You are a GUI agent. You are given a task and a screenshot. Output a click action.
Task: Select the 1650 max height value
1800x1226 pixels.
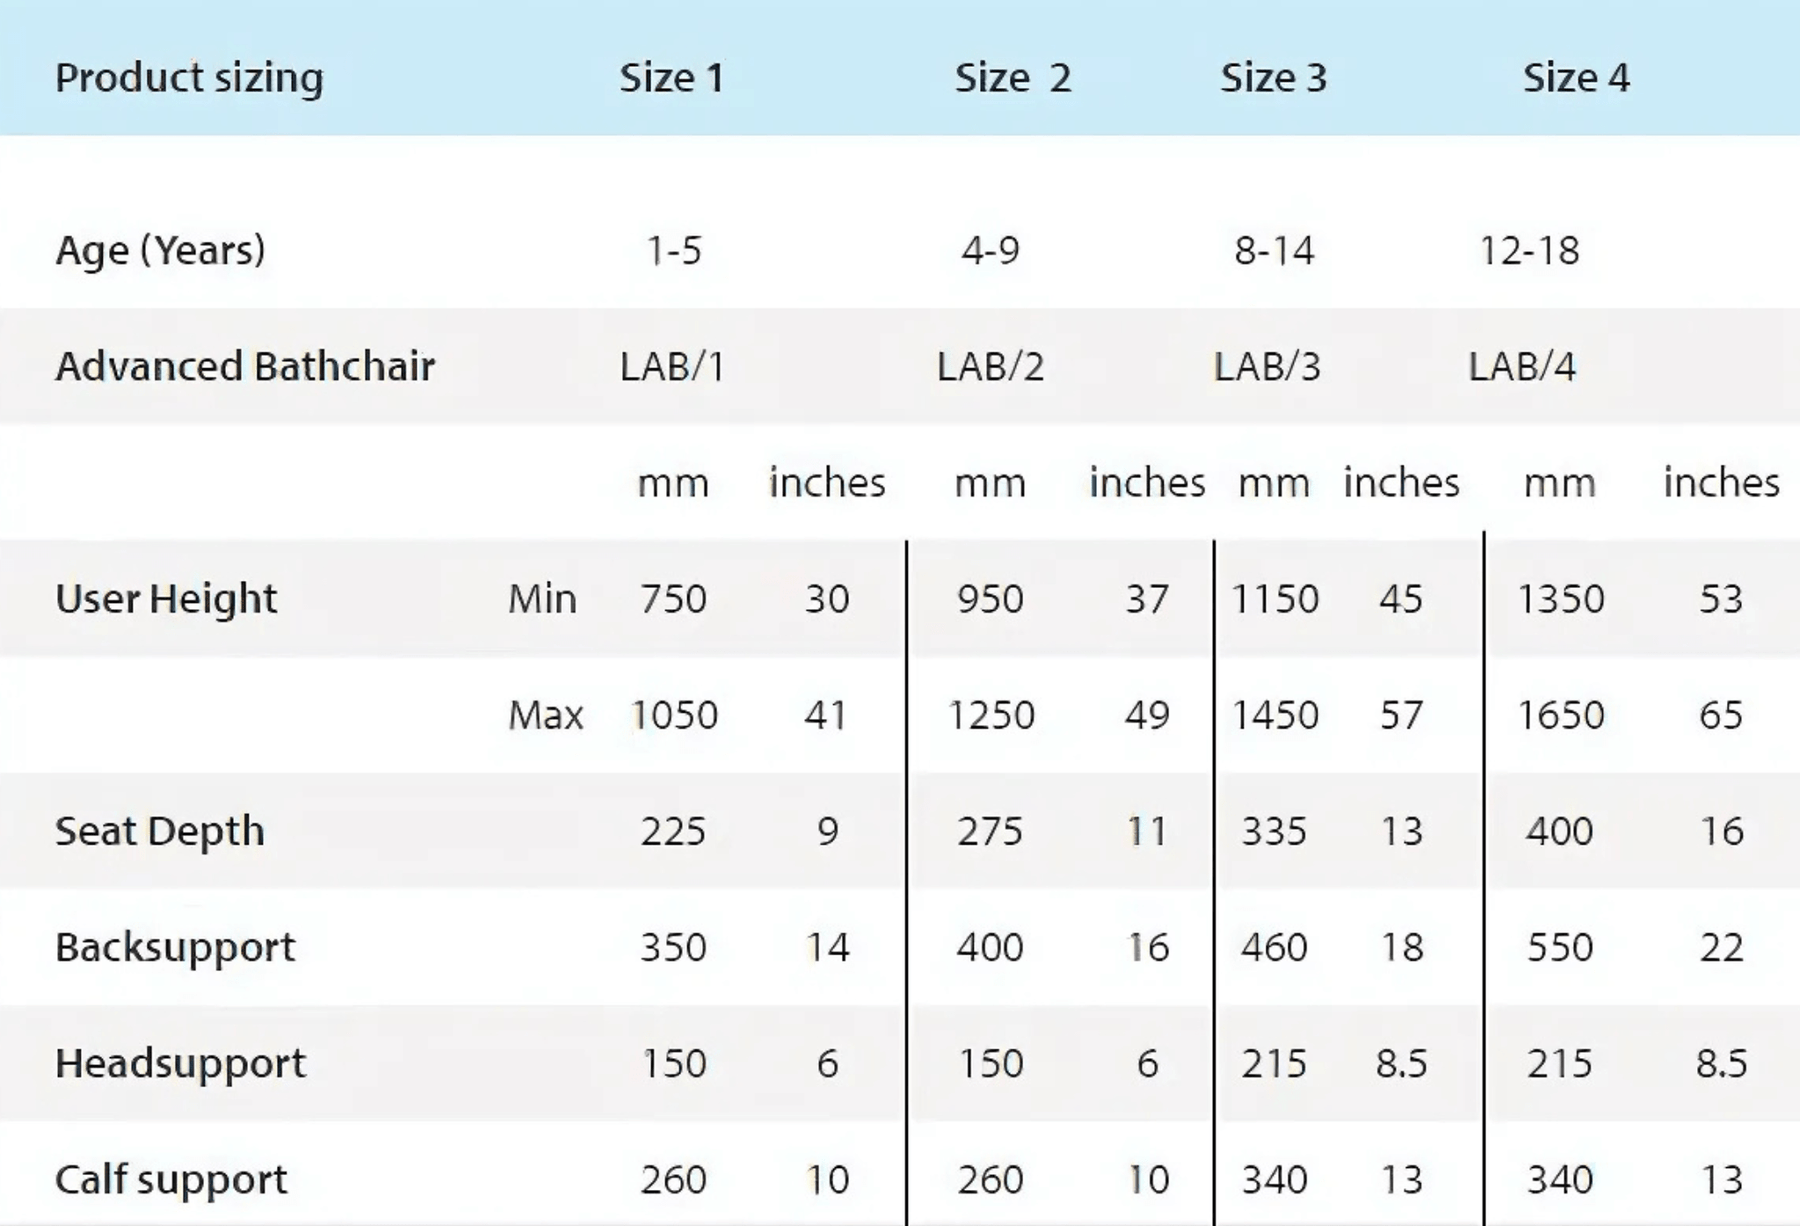point(1560,715)
